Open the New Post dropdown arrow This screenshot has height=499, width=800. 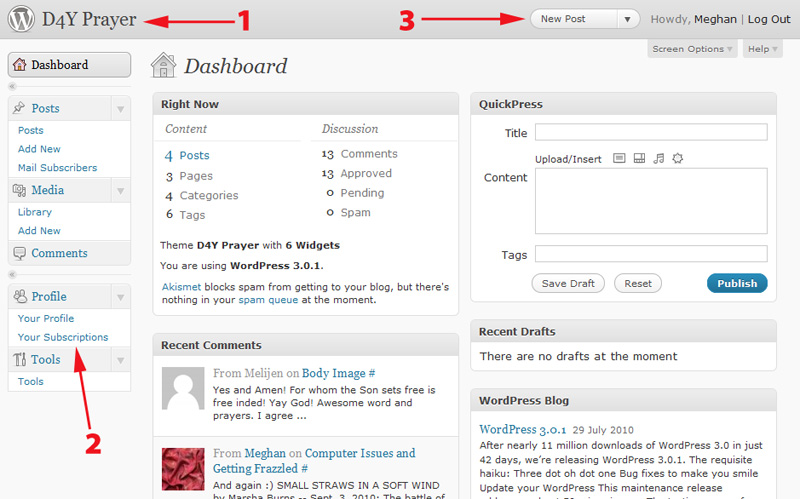pyautogui.click(x=628, y=19)
